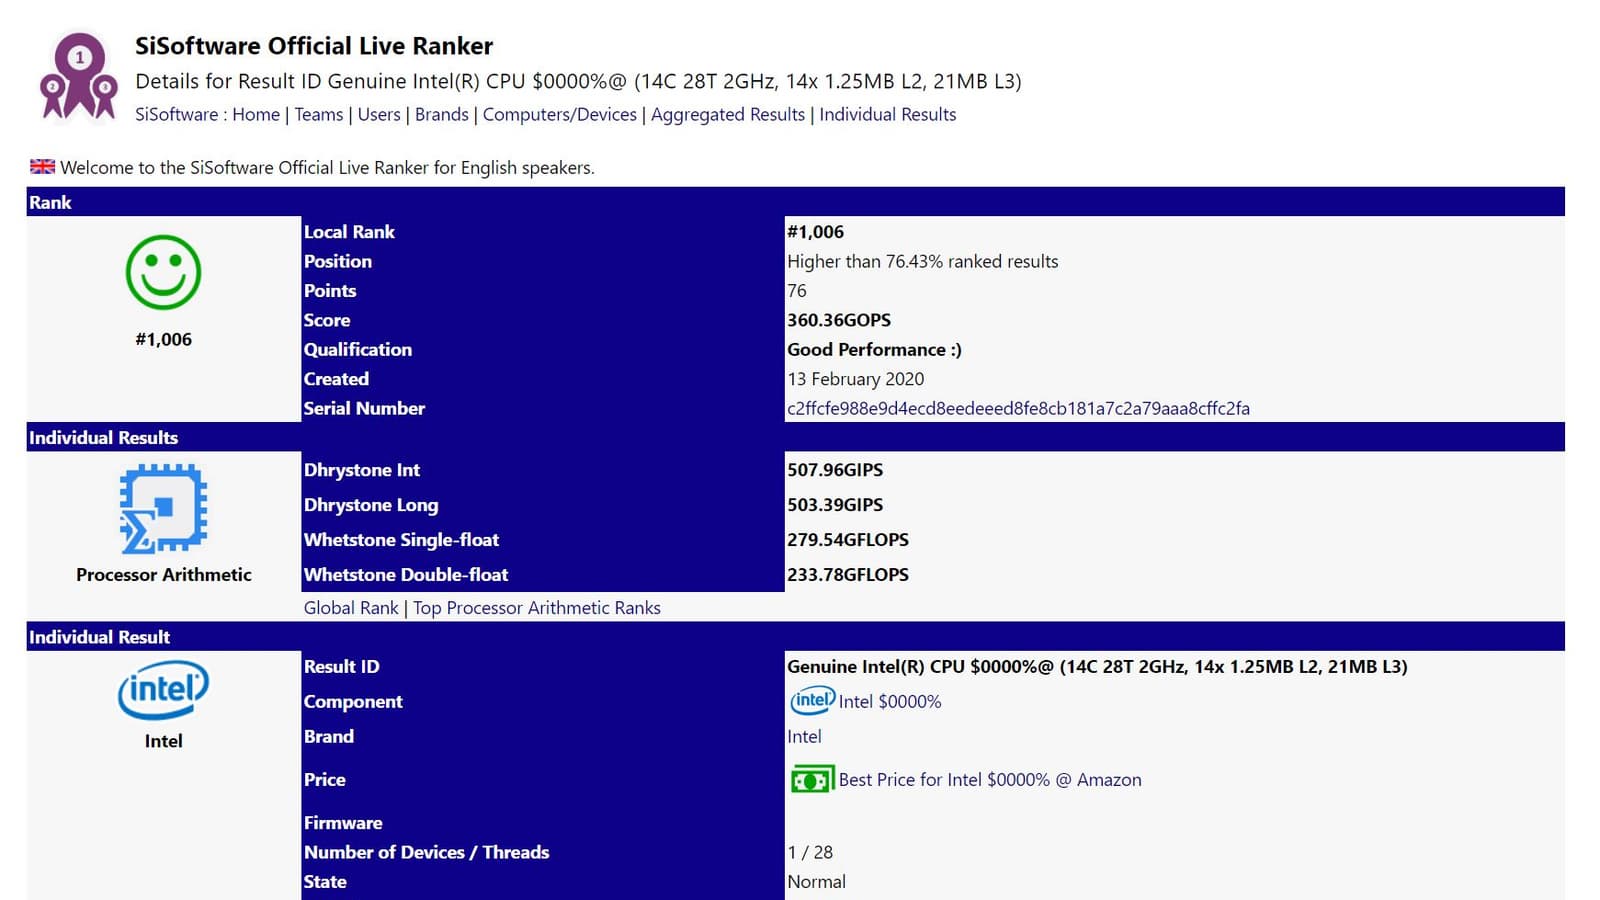Screen dimensions: 1600x900
Task: Click the large Intel brand logo
Action: coord(163,689)
